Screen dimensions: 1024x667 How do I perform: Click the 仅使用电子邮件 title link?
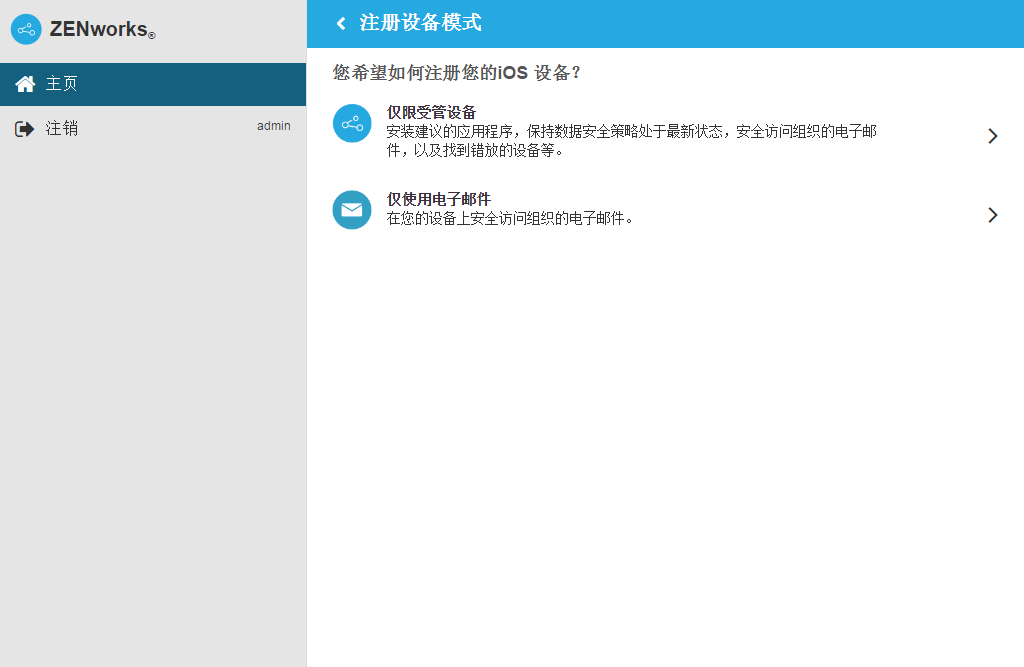tap(438, 199)
